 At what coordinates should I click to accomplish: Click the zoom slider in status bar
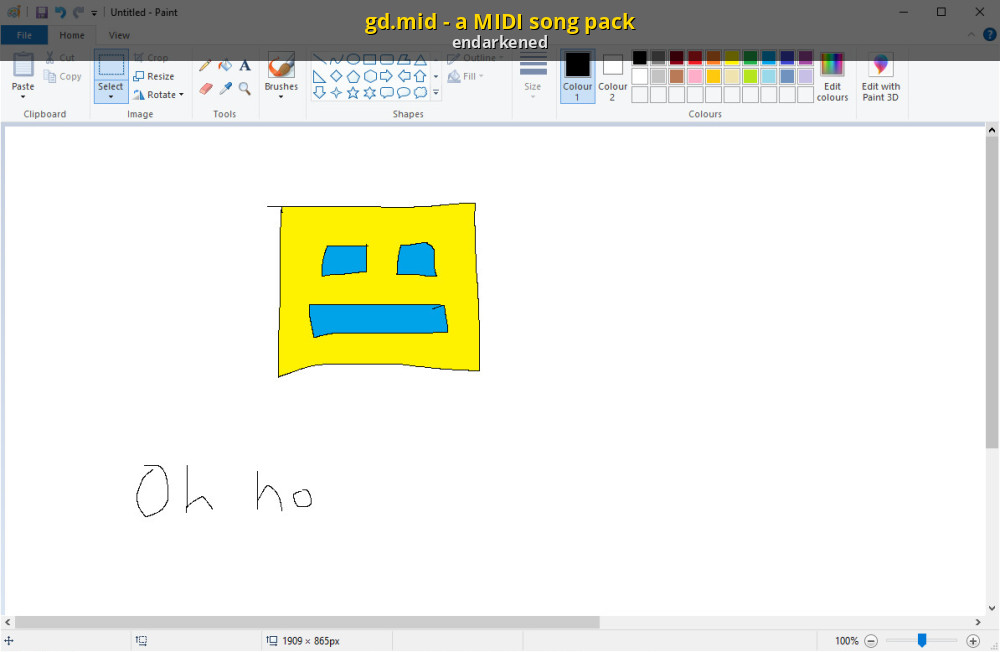coord(922,641)
